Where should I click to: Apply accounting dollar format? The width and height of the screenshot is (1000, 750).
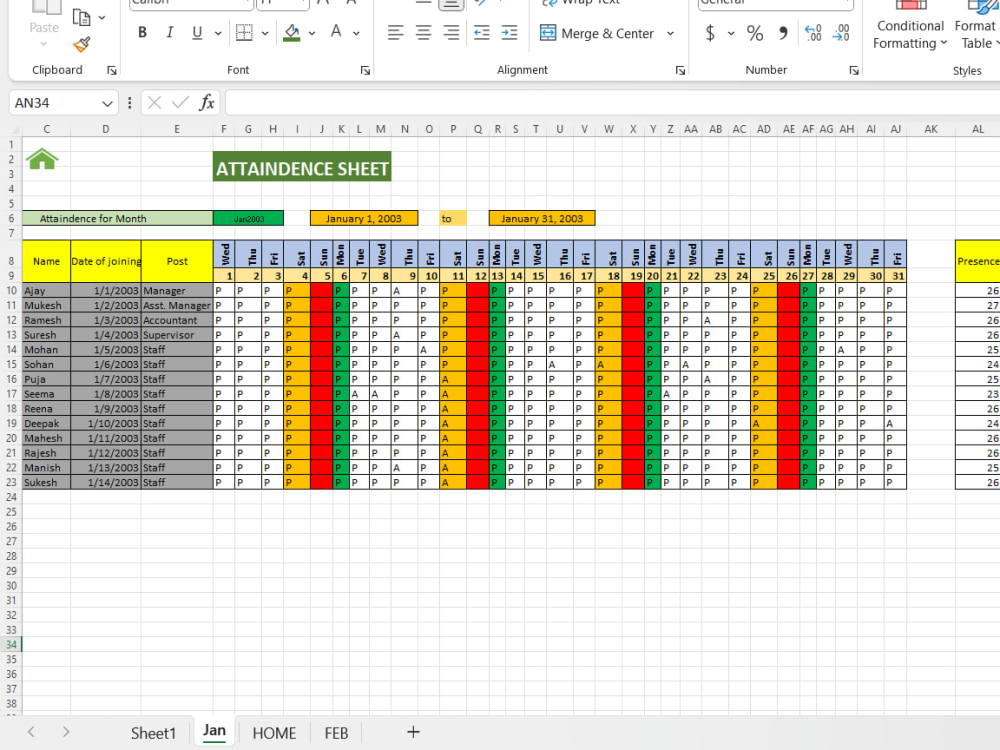(x=710, y=33)
